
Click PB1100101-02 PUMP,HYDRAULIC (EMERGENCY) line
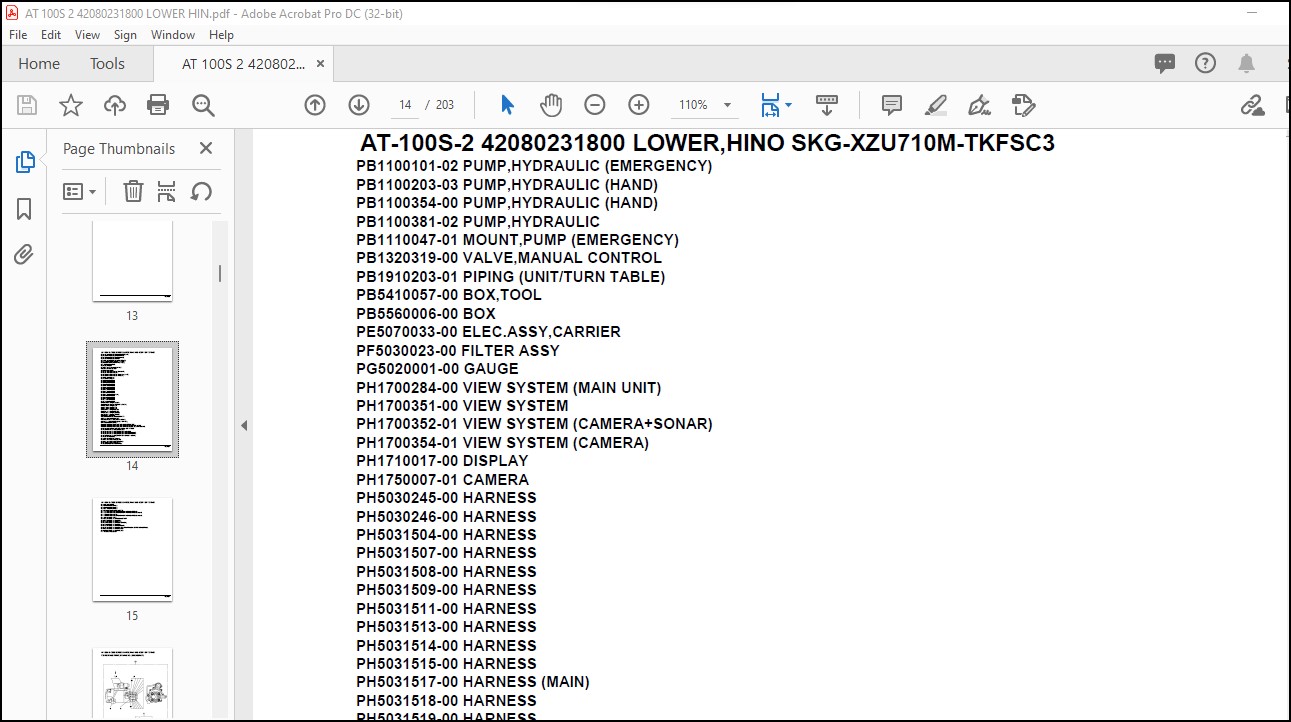click(x=534, y=166)
